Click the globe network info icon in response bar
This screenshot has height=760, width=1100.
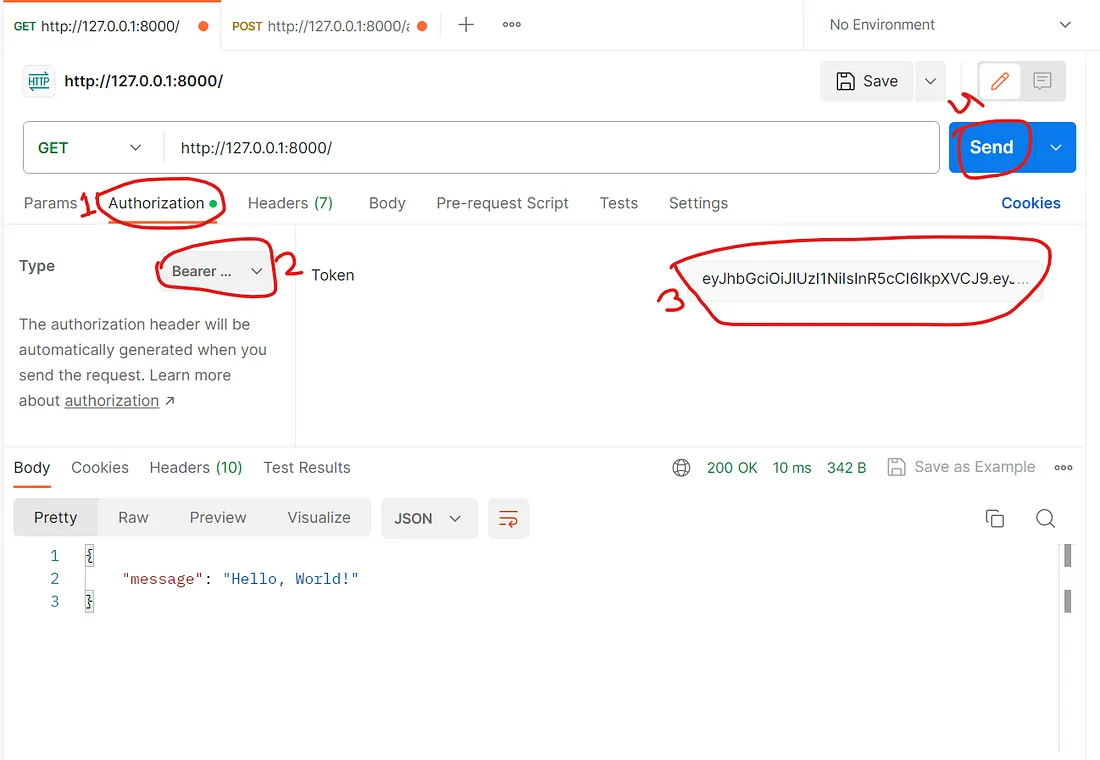(x=681, y=467)
